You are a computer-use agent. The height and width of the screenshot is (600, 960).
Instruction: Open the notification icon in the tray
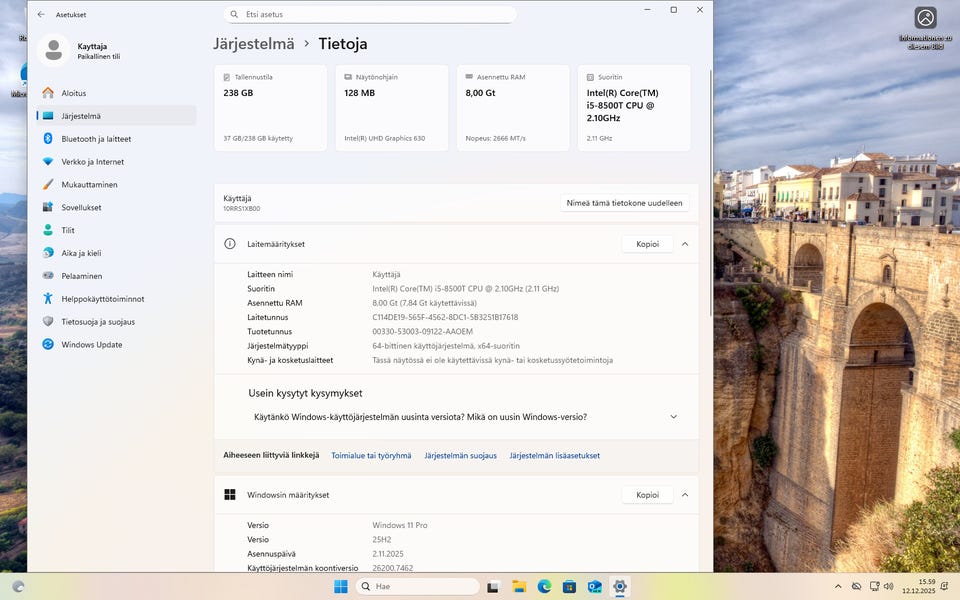(945, 587)
